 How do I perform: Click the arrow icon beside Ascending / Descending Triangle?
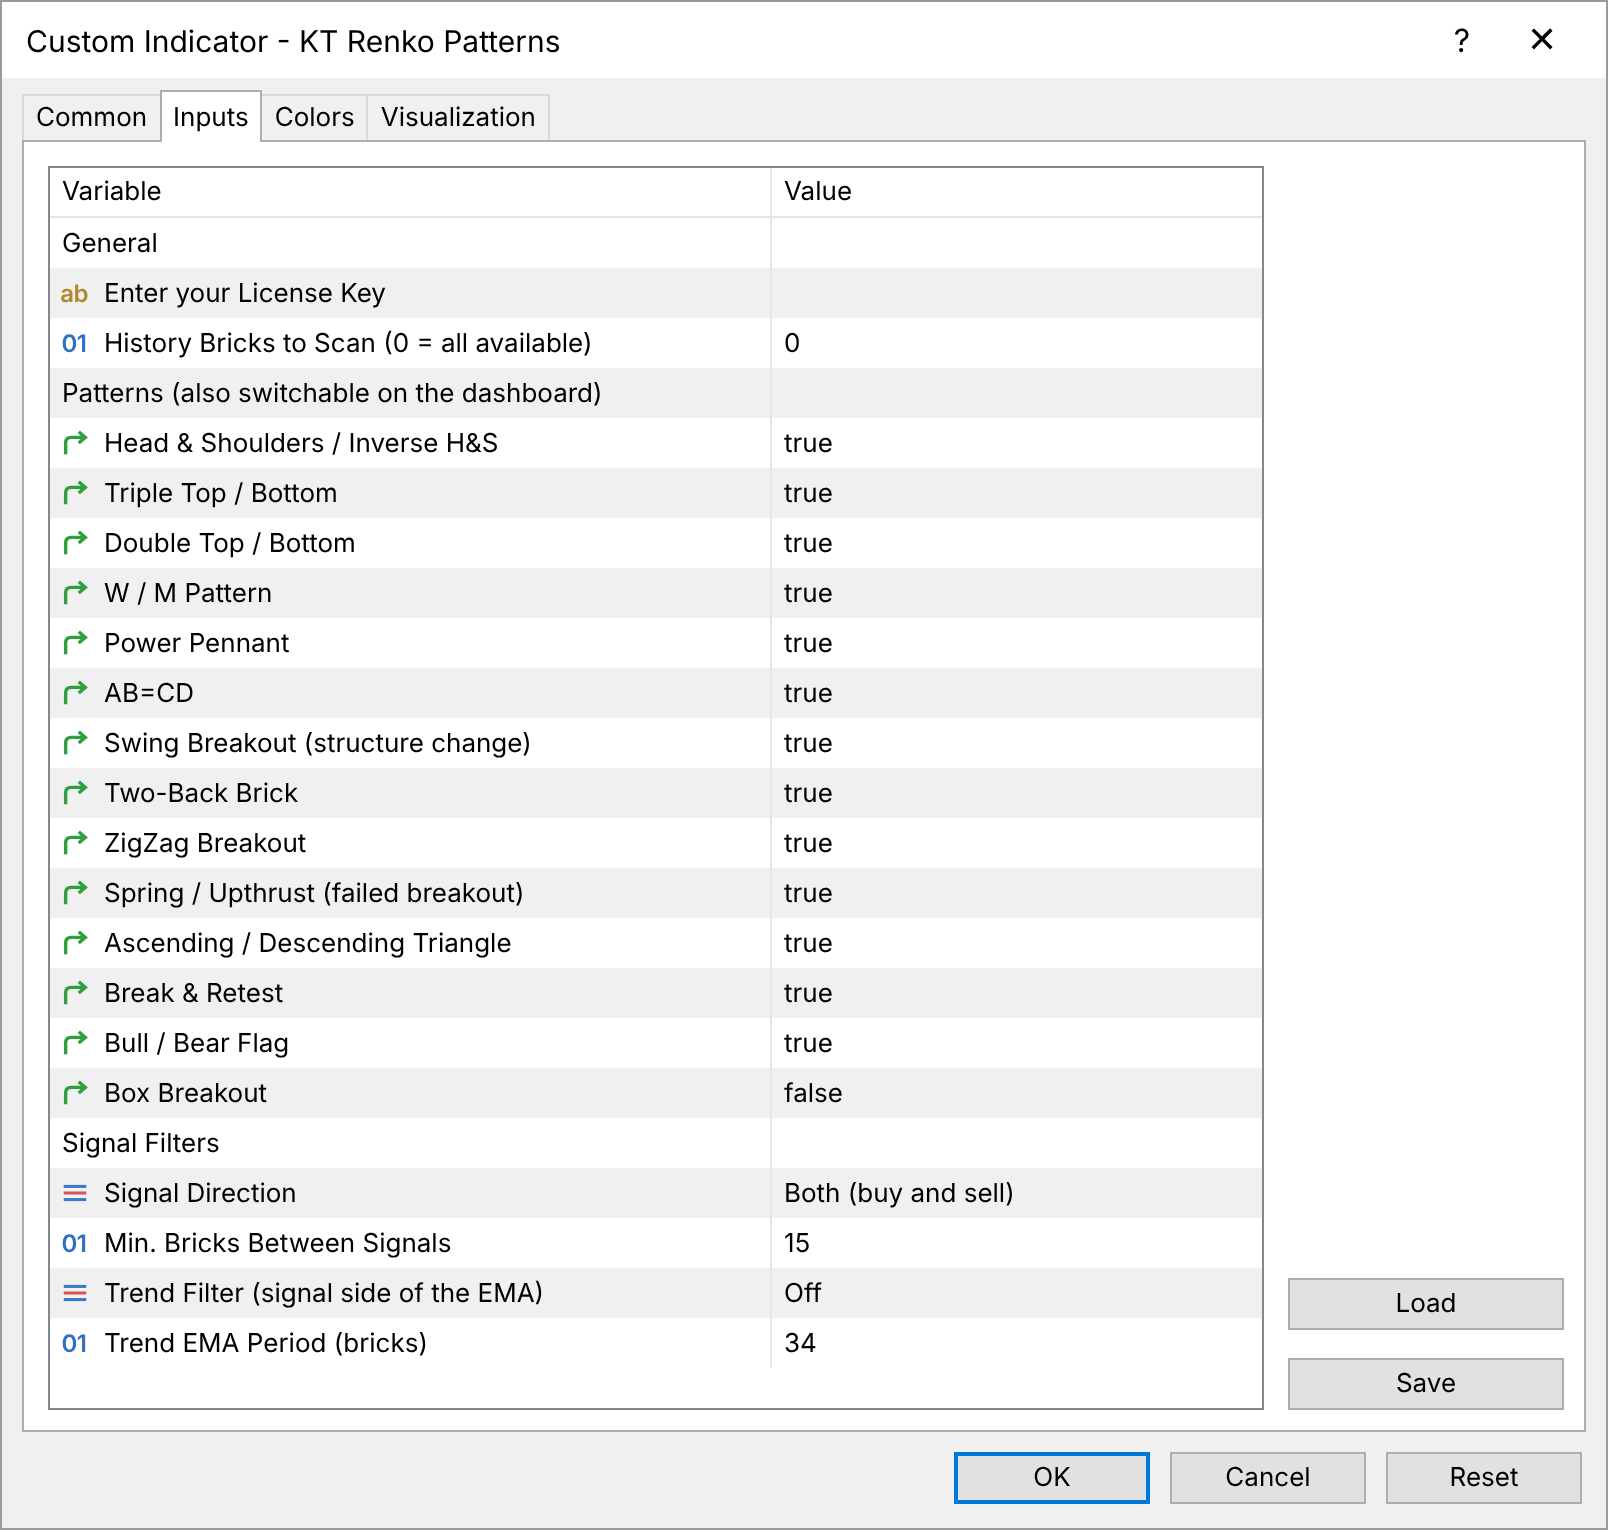tap(75, 943)
